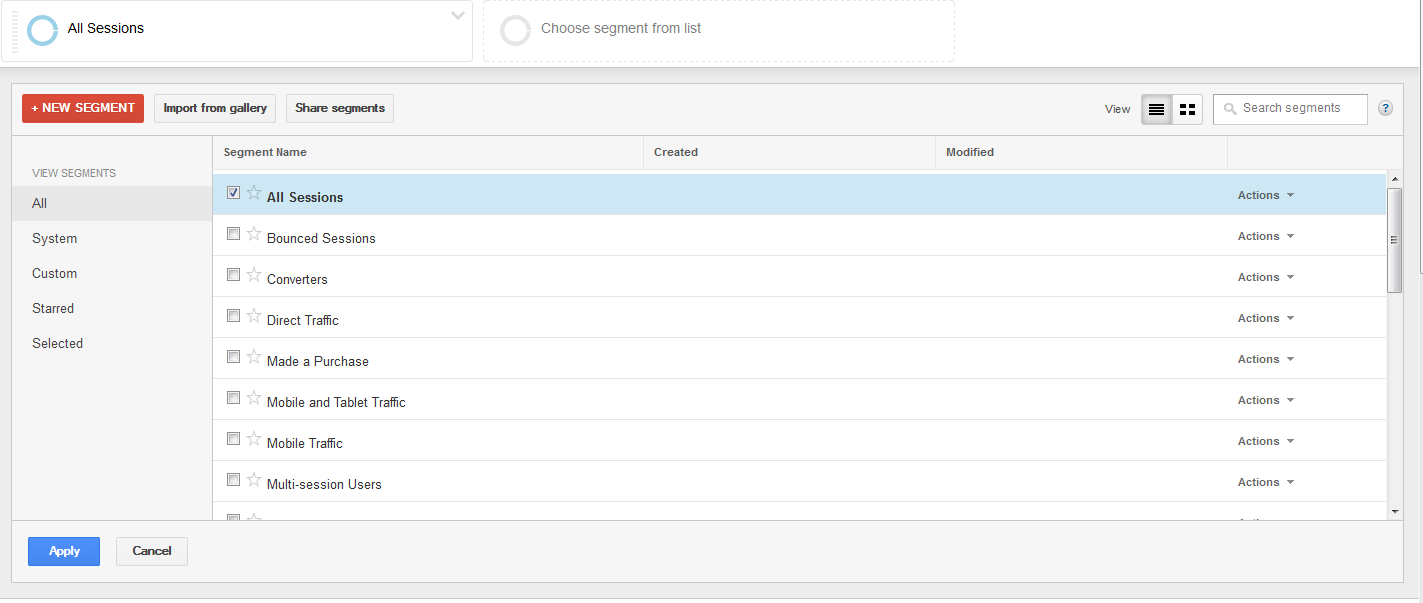Image resolution: width=1423 pixels, height=603 pixels.
Task: Open Actions dropdown for Bounced Sessions
Action: pyautogui.click(x=1265, y=237)
